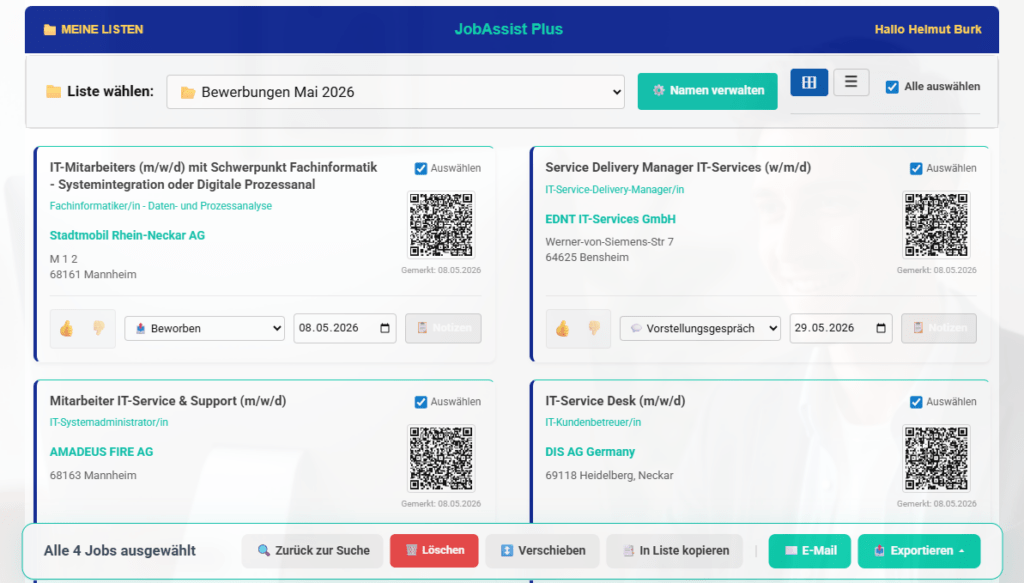Click the Verschieben button

pyautogui.click(x=543, y=551)
